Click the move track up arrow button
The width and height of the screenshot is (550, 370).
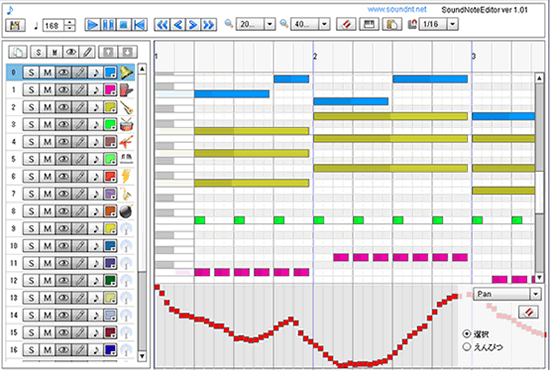click(108, 52)
